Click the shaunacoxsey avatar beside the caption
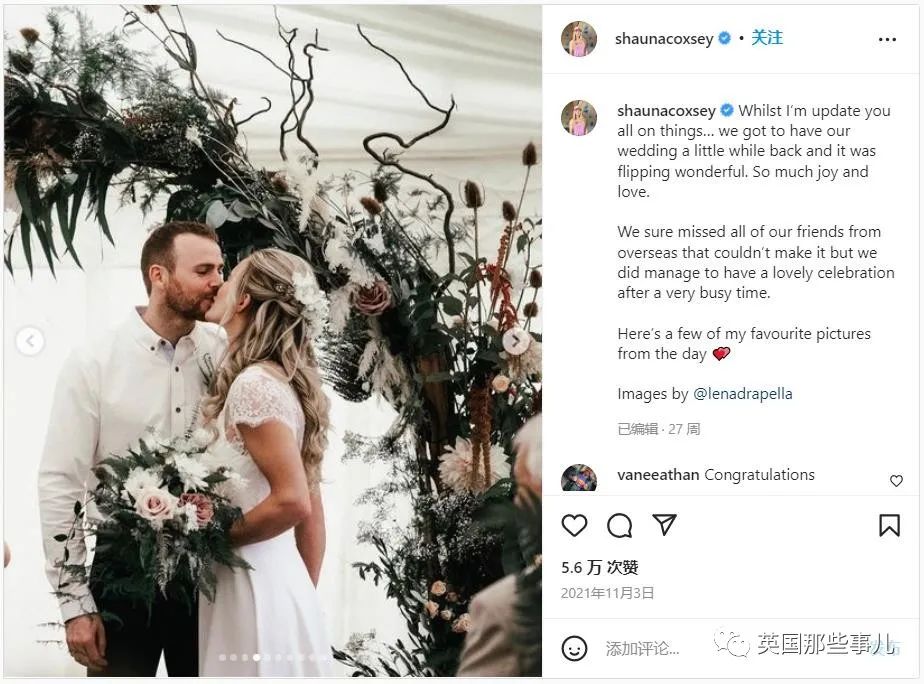The height and width of the screenshot is (684, 924). (579, 117)
